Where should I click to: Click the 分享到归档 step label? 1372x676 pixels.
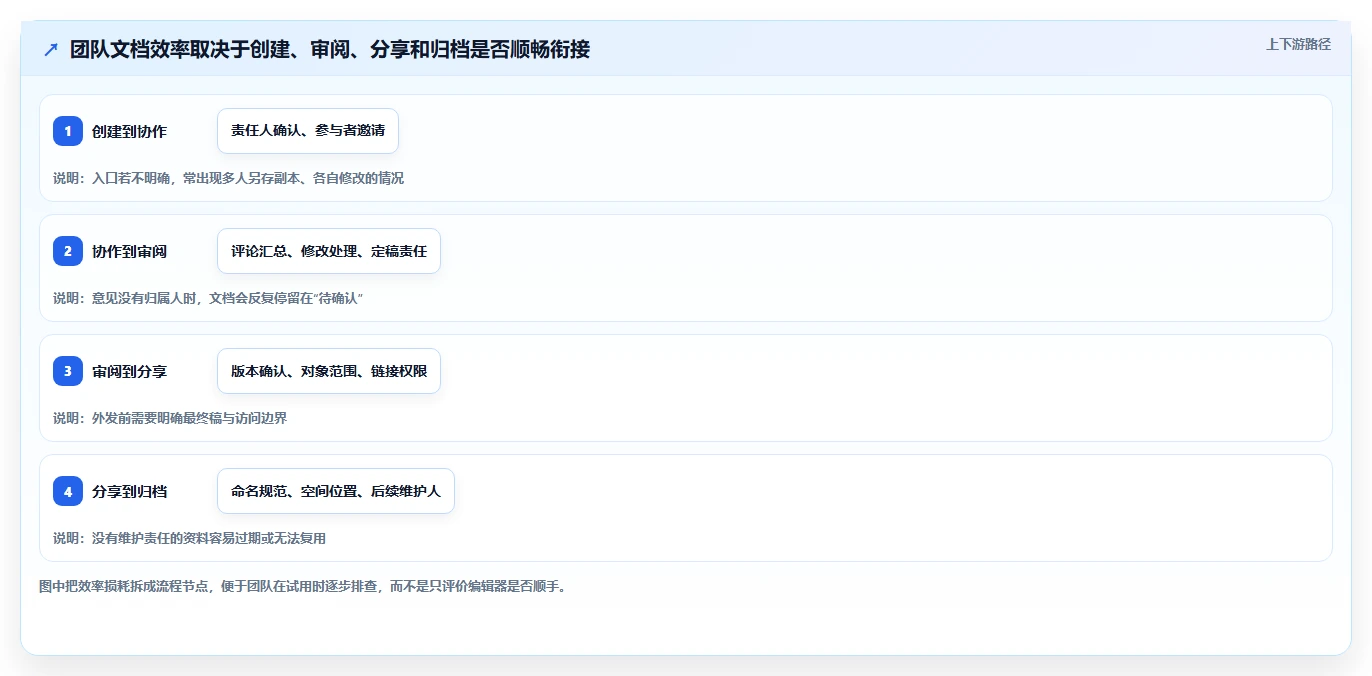click(x=129, y=491)
